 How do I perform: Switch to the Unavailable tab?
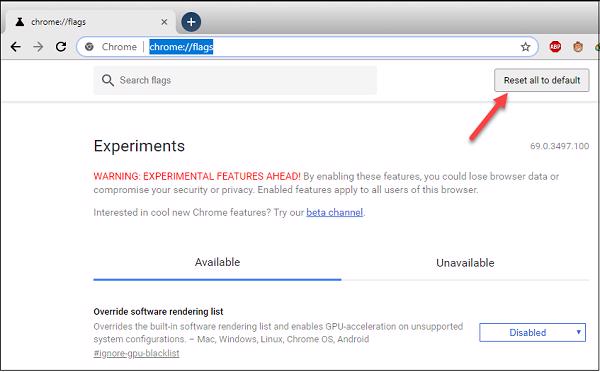tap(465, 263)
